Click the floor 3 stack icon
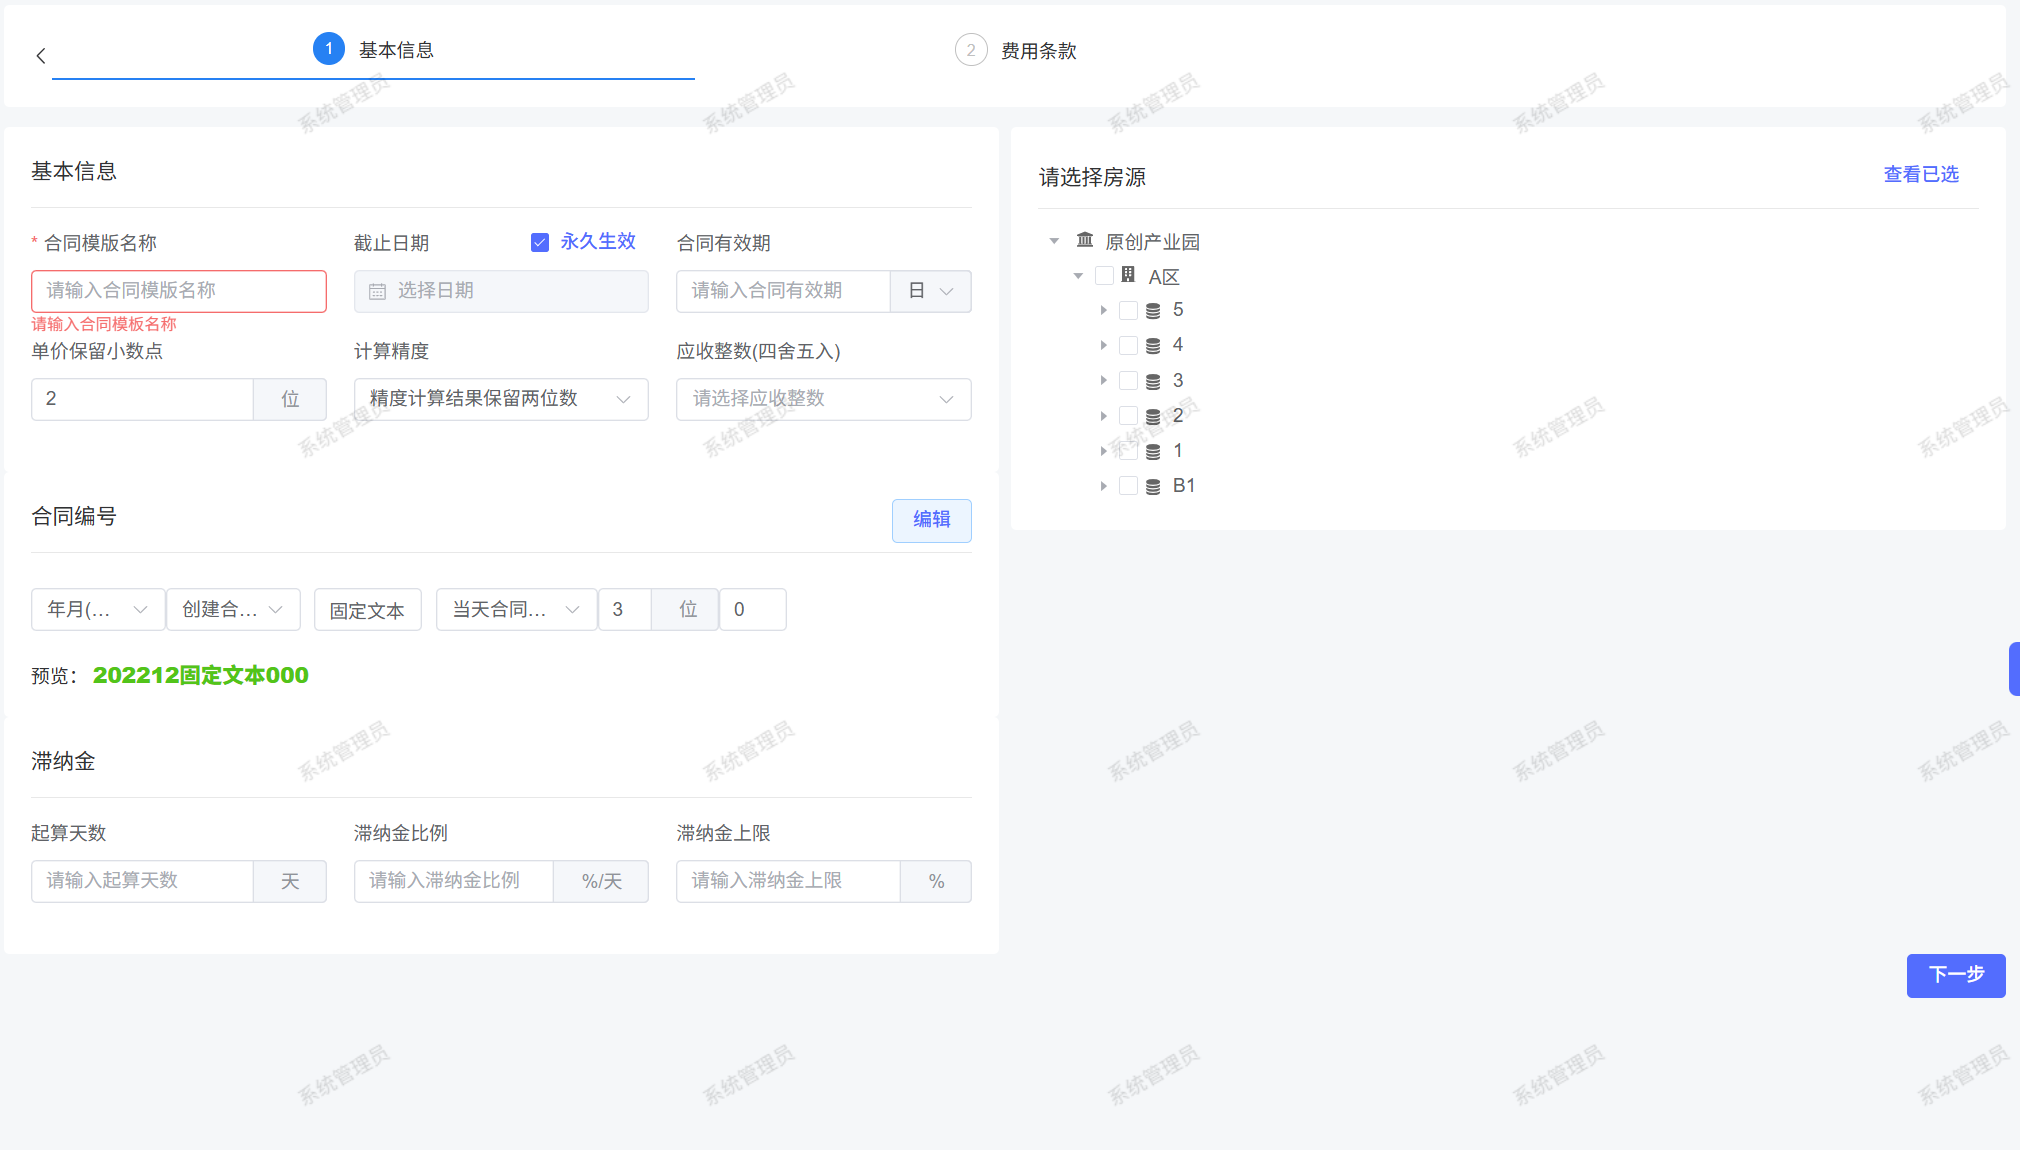2020x1150 pixels. pyautogui.click(x=1153, y=381)
